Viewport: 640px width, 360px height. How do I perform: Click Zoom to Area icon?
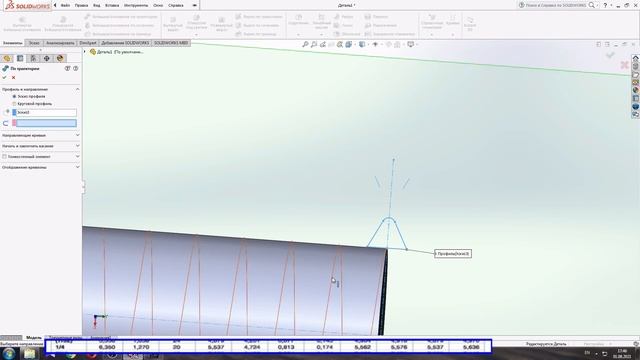(313, 44)
